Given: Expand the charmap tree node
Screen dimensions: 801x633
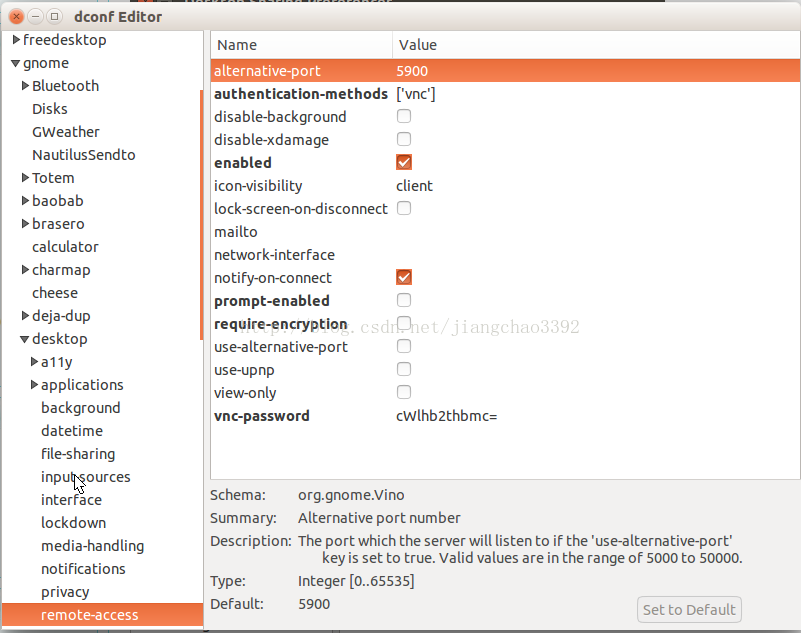Looking at the screenshot, I should click(25, 269).
